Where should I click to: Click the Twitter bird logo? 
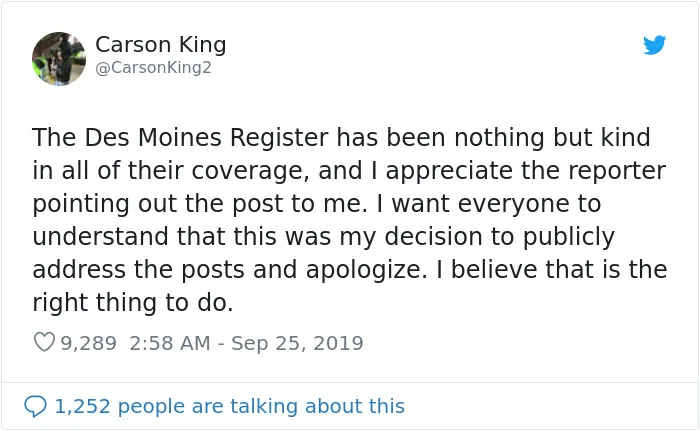click(654, 45)
